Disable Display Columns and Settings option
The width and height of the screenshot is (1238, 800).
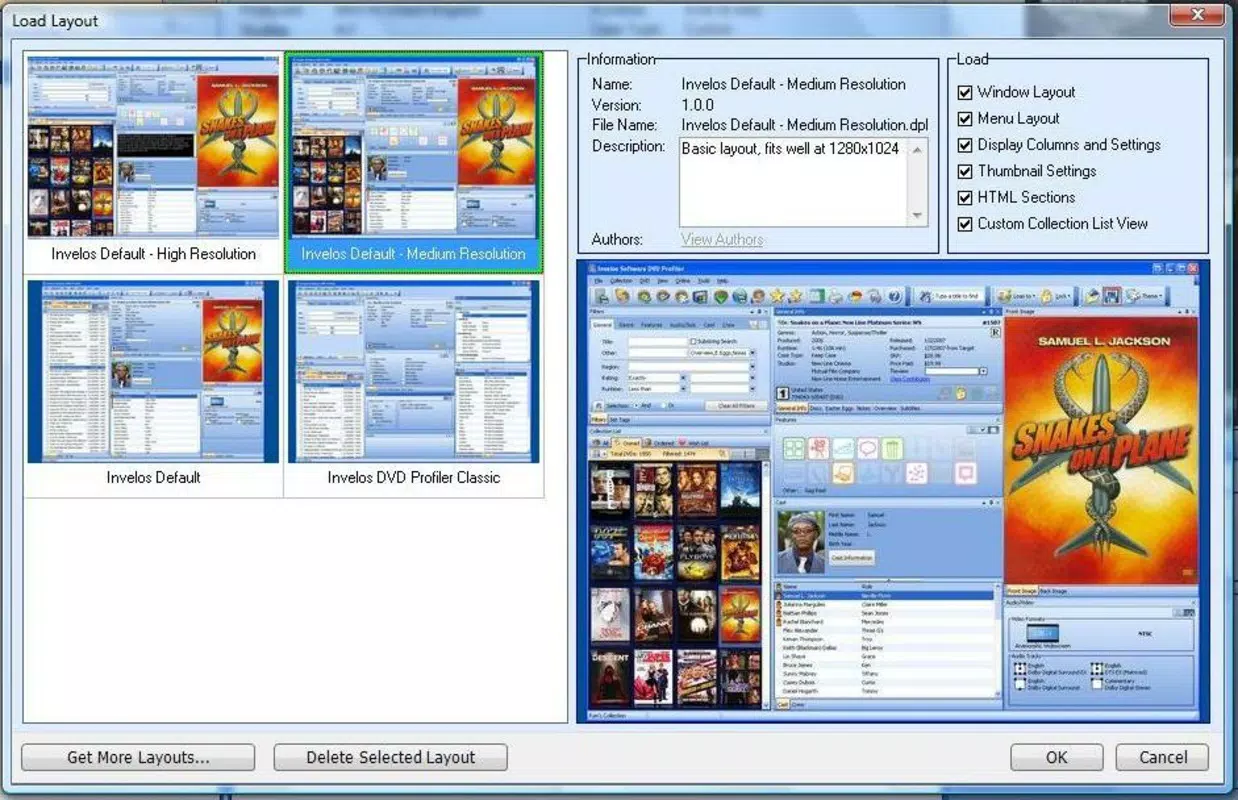click(965, 145)
